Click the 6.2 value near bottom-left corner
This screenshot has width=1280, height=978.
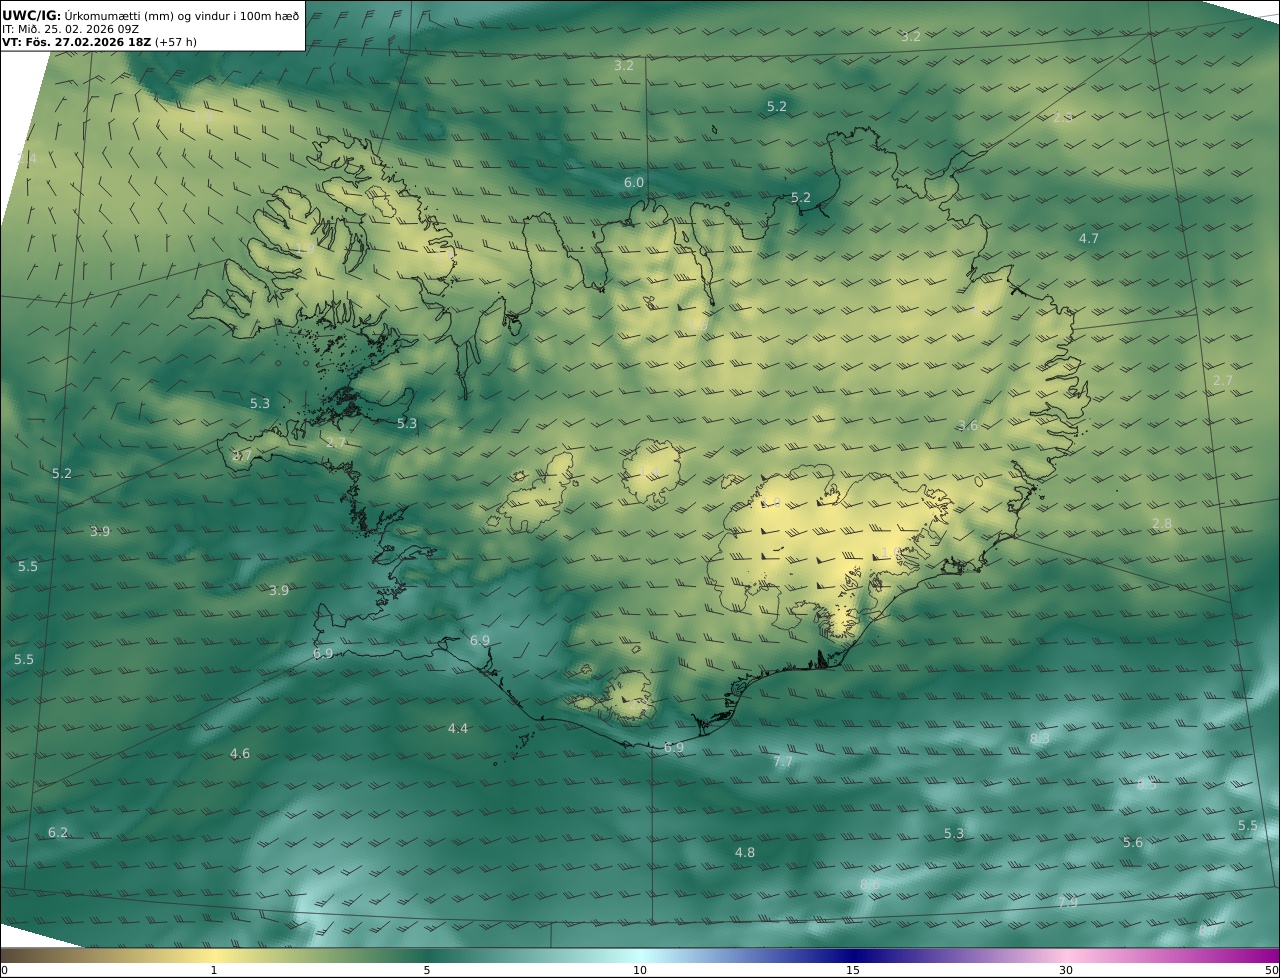58,833
